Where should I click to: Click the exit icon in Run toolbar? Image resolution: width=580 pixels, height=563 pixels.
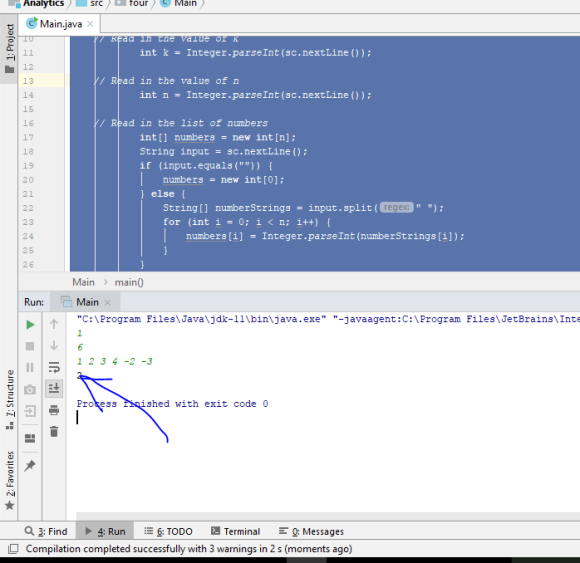click(x=30, y=411)
